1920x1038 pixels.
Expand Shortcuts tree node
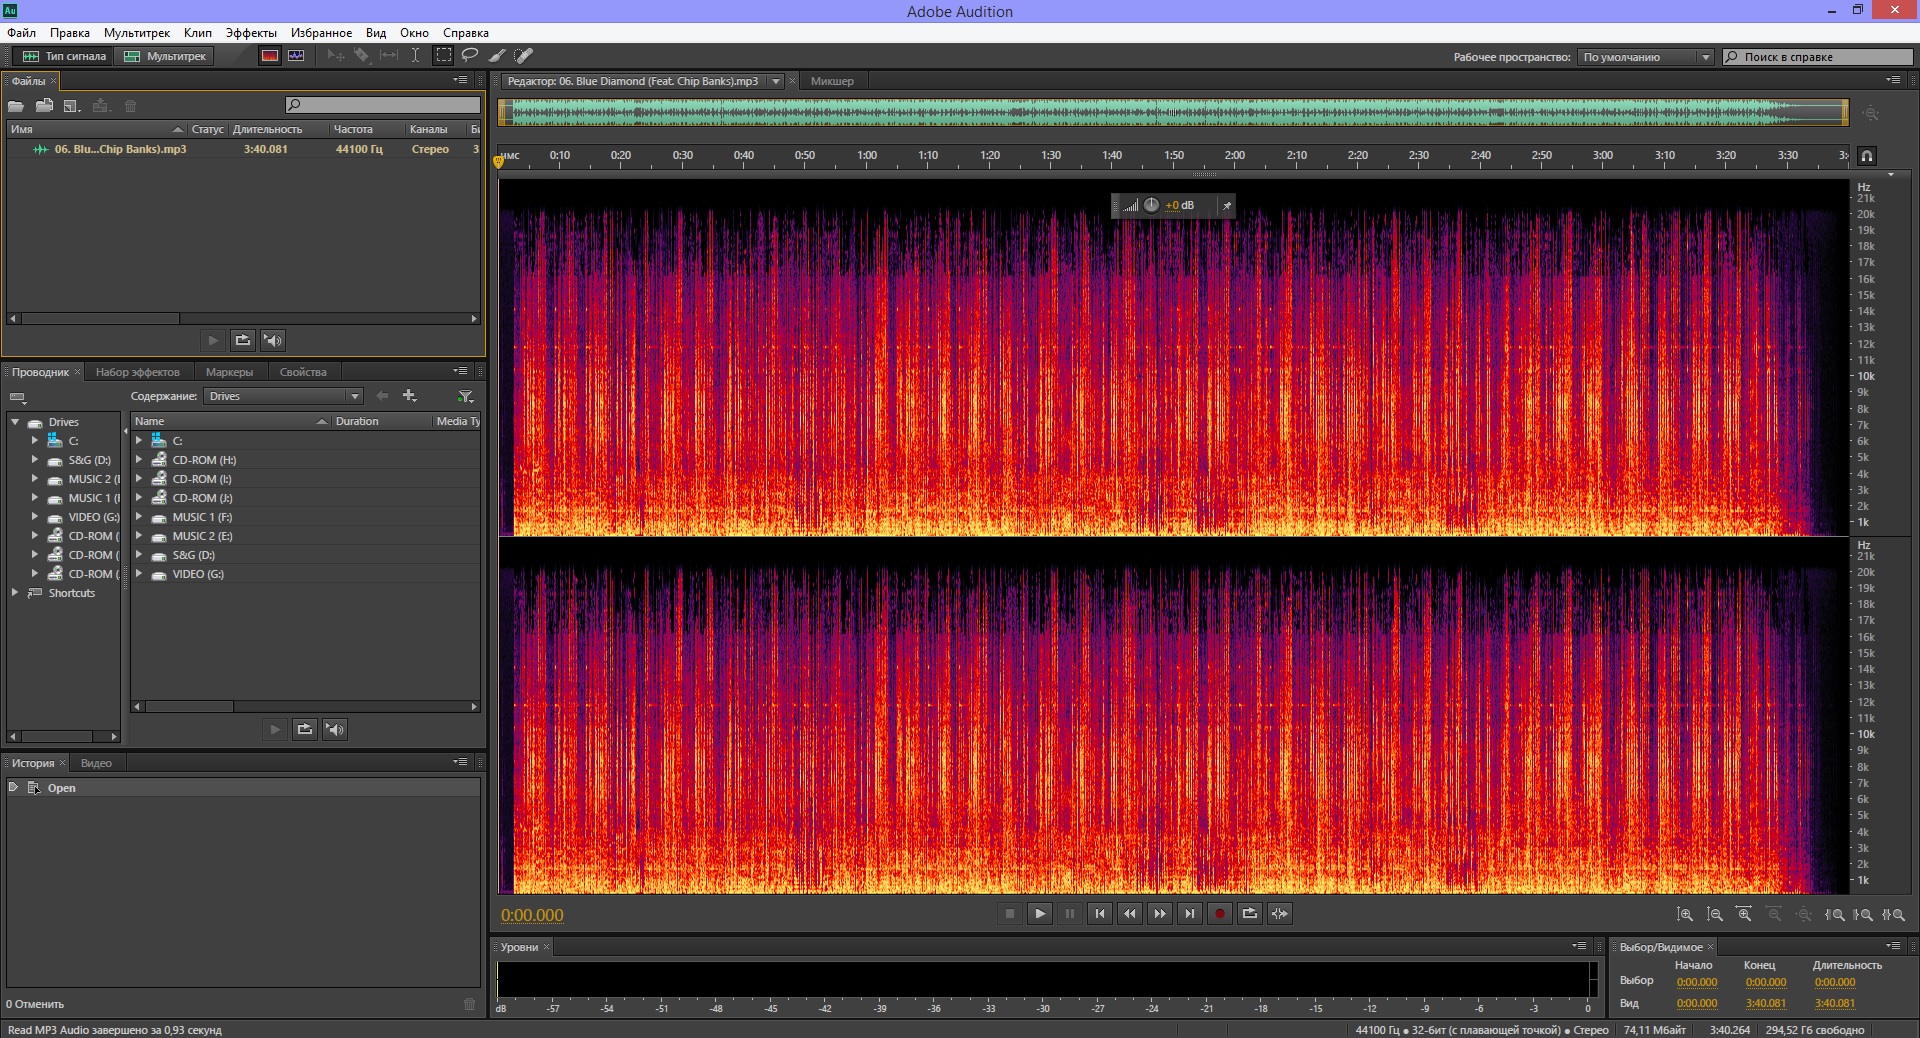[15, 592]
